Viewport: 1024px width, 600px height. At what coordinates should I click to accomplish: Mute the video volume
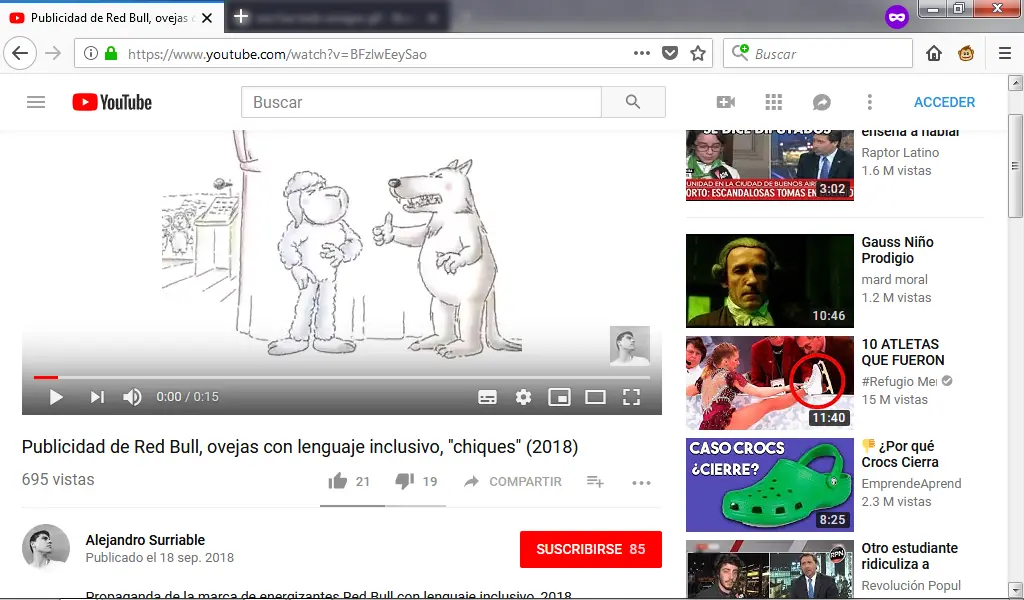pyautogui.click(x=132, y=397)
